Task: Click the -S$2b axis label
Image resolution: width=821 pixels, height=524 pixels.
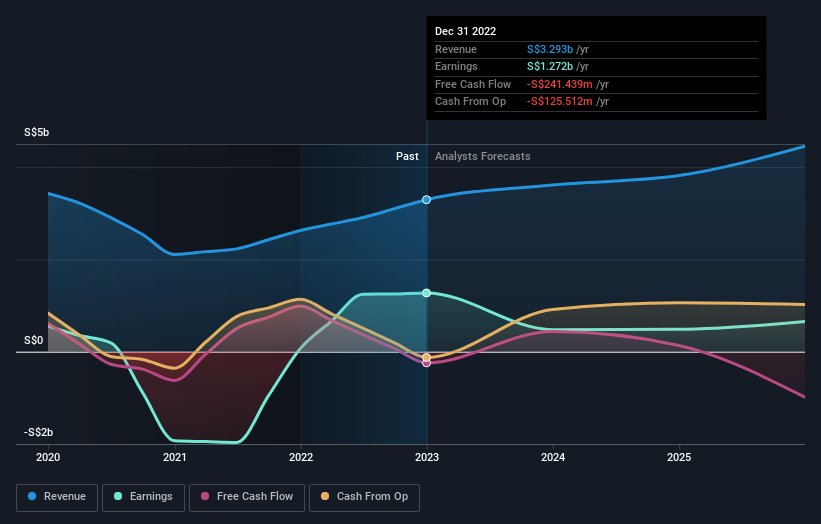Action: [x=38, y=432]
